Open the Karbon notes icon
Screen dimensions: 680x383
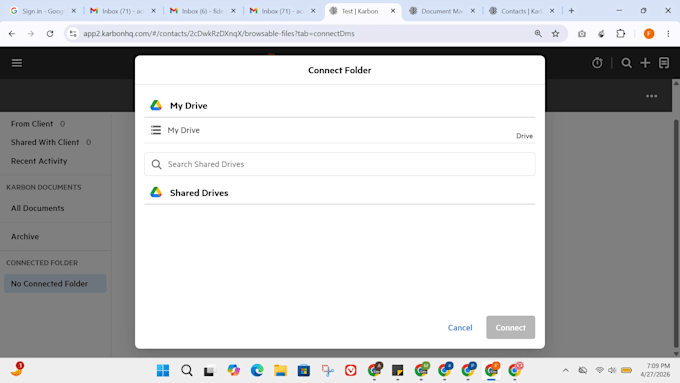tap(664, 63)
